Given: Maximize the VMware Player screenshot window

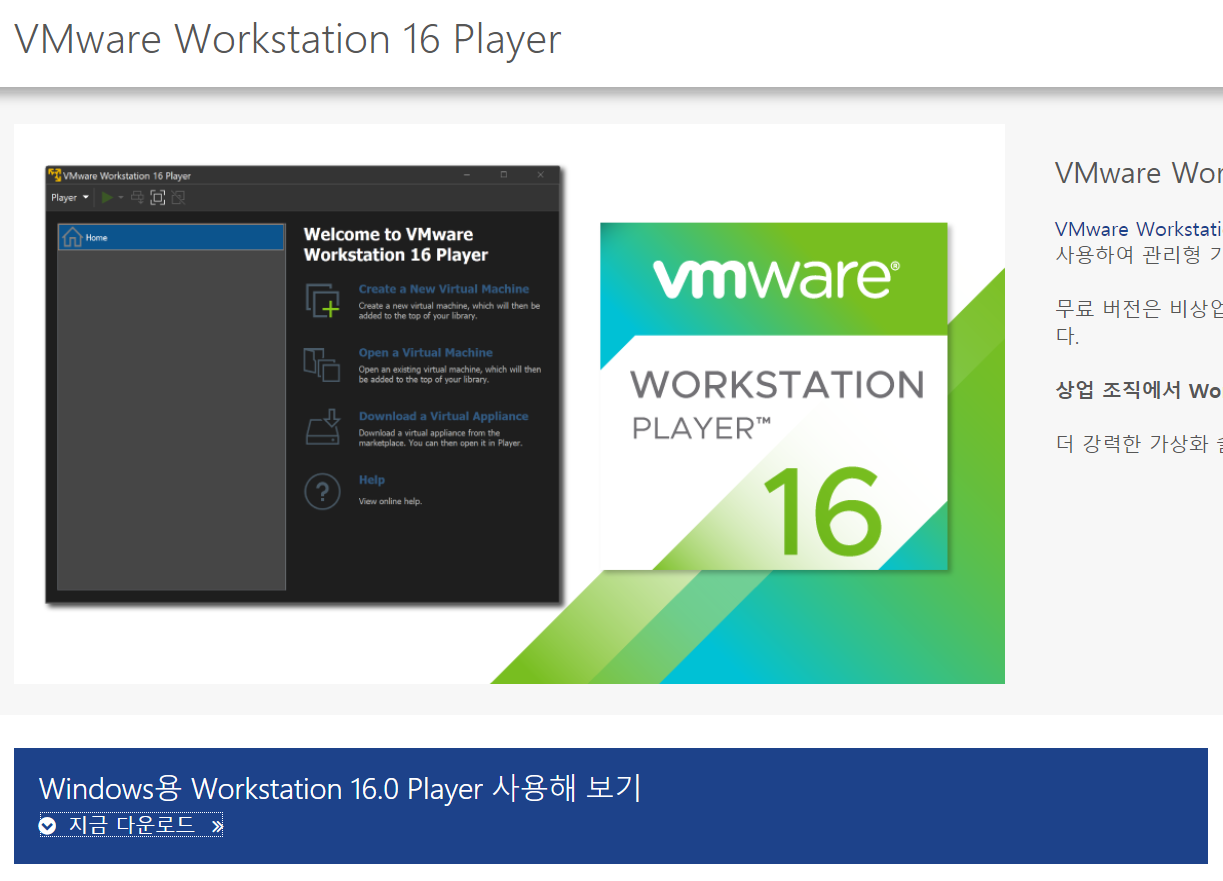Looking at the screenshot, I should tap(504, 175).
